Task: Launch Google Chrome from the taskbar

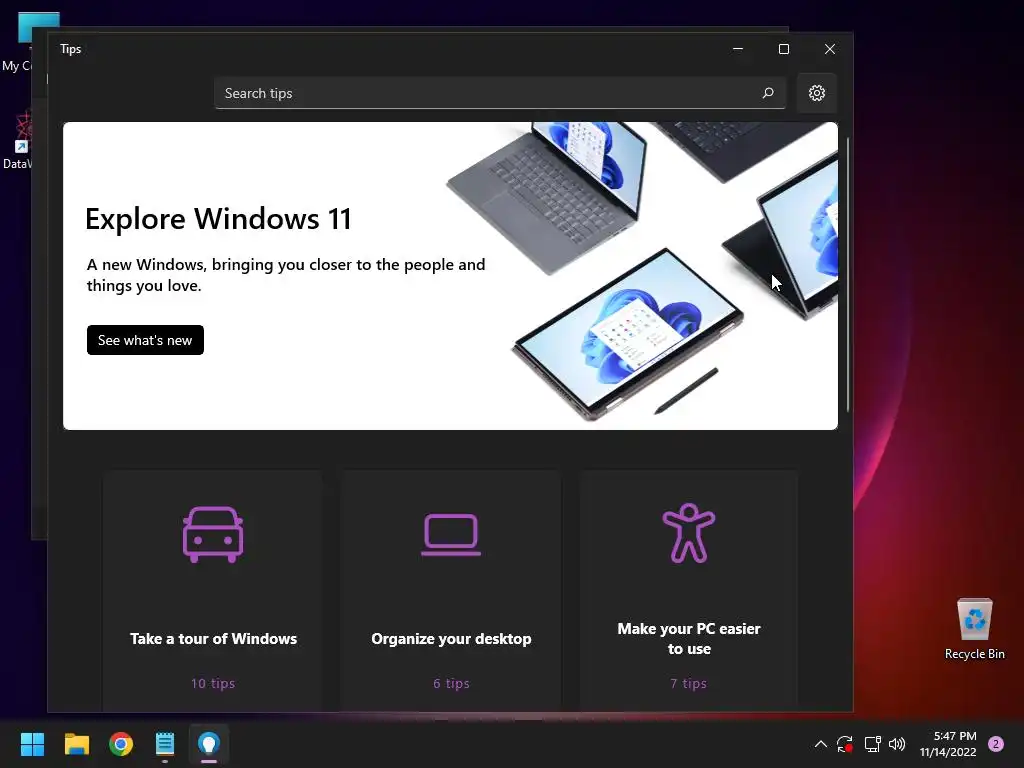Action: 121,744
